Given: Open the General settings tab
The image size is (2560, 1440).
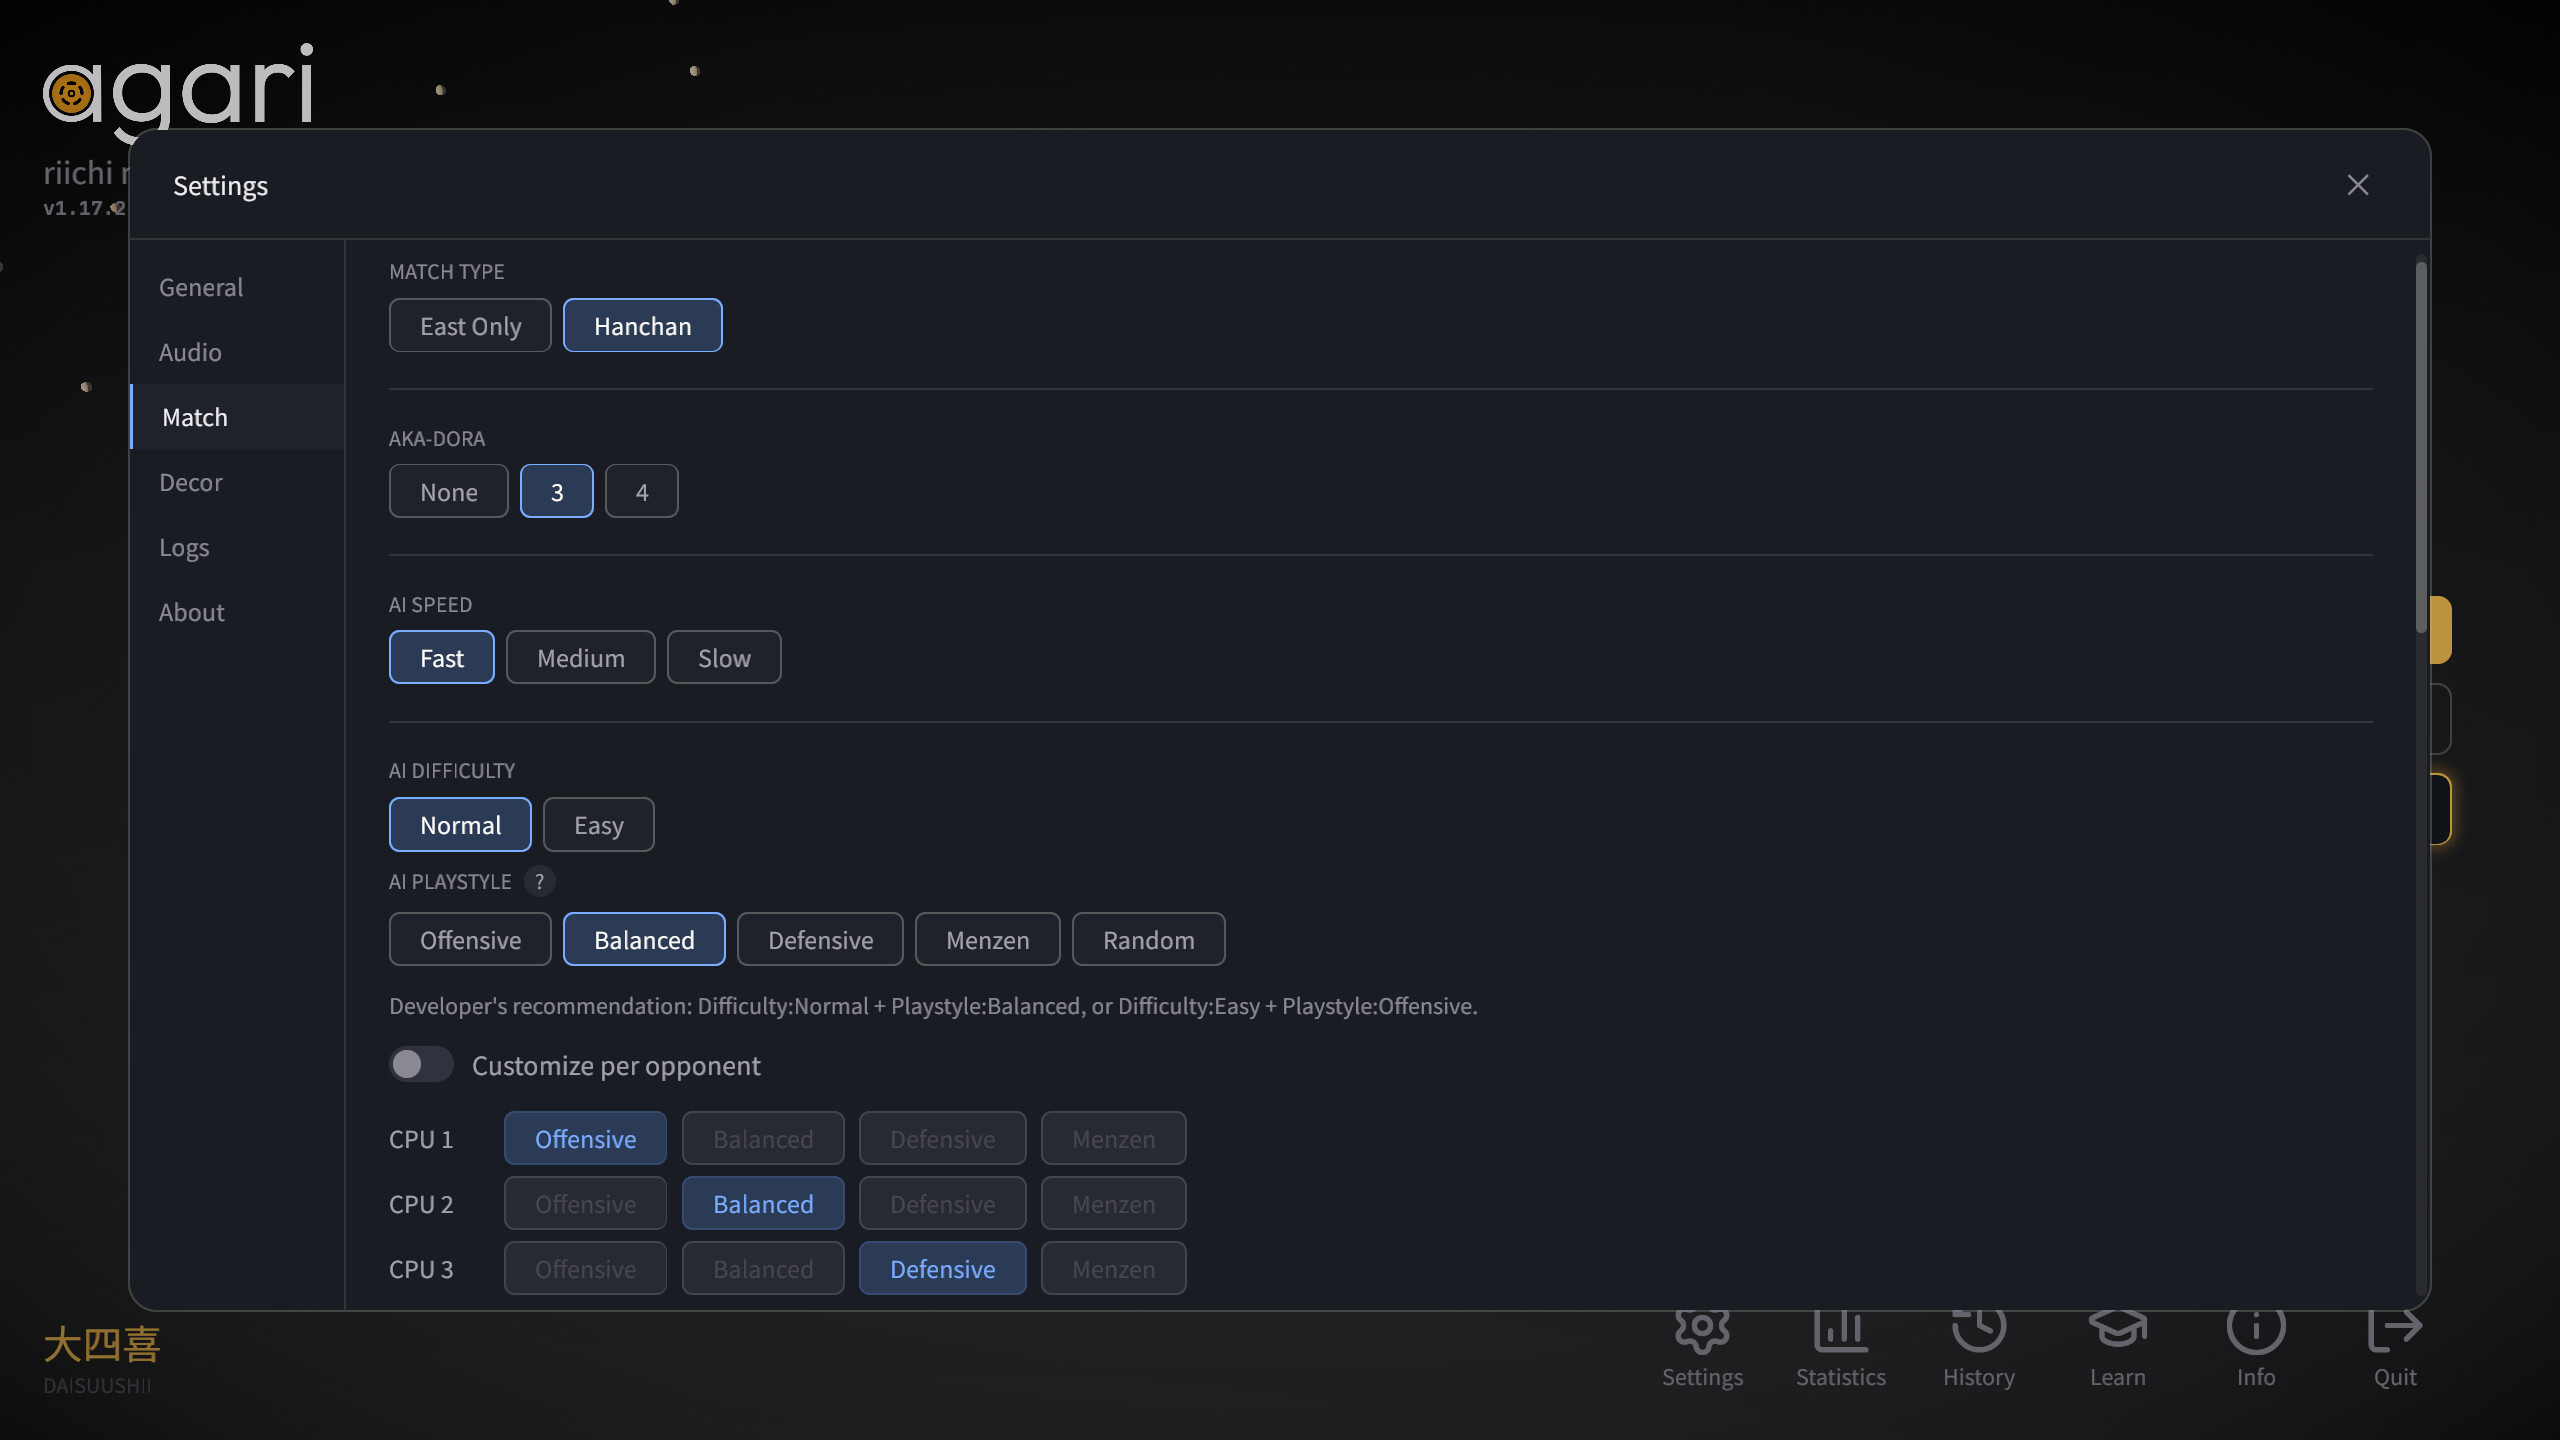Looking at the screenshot, I should pos(237,287).
